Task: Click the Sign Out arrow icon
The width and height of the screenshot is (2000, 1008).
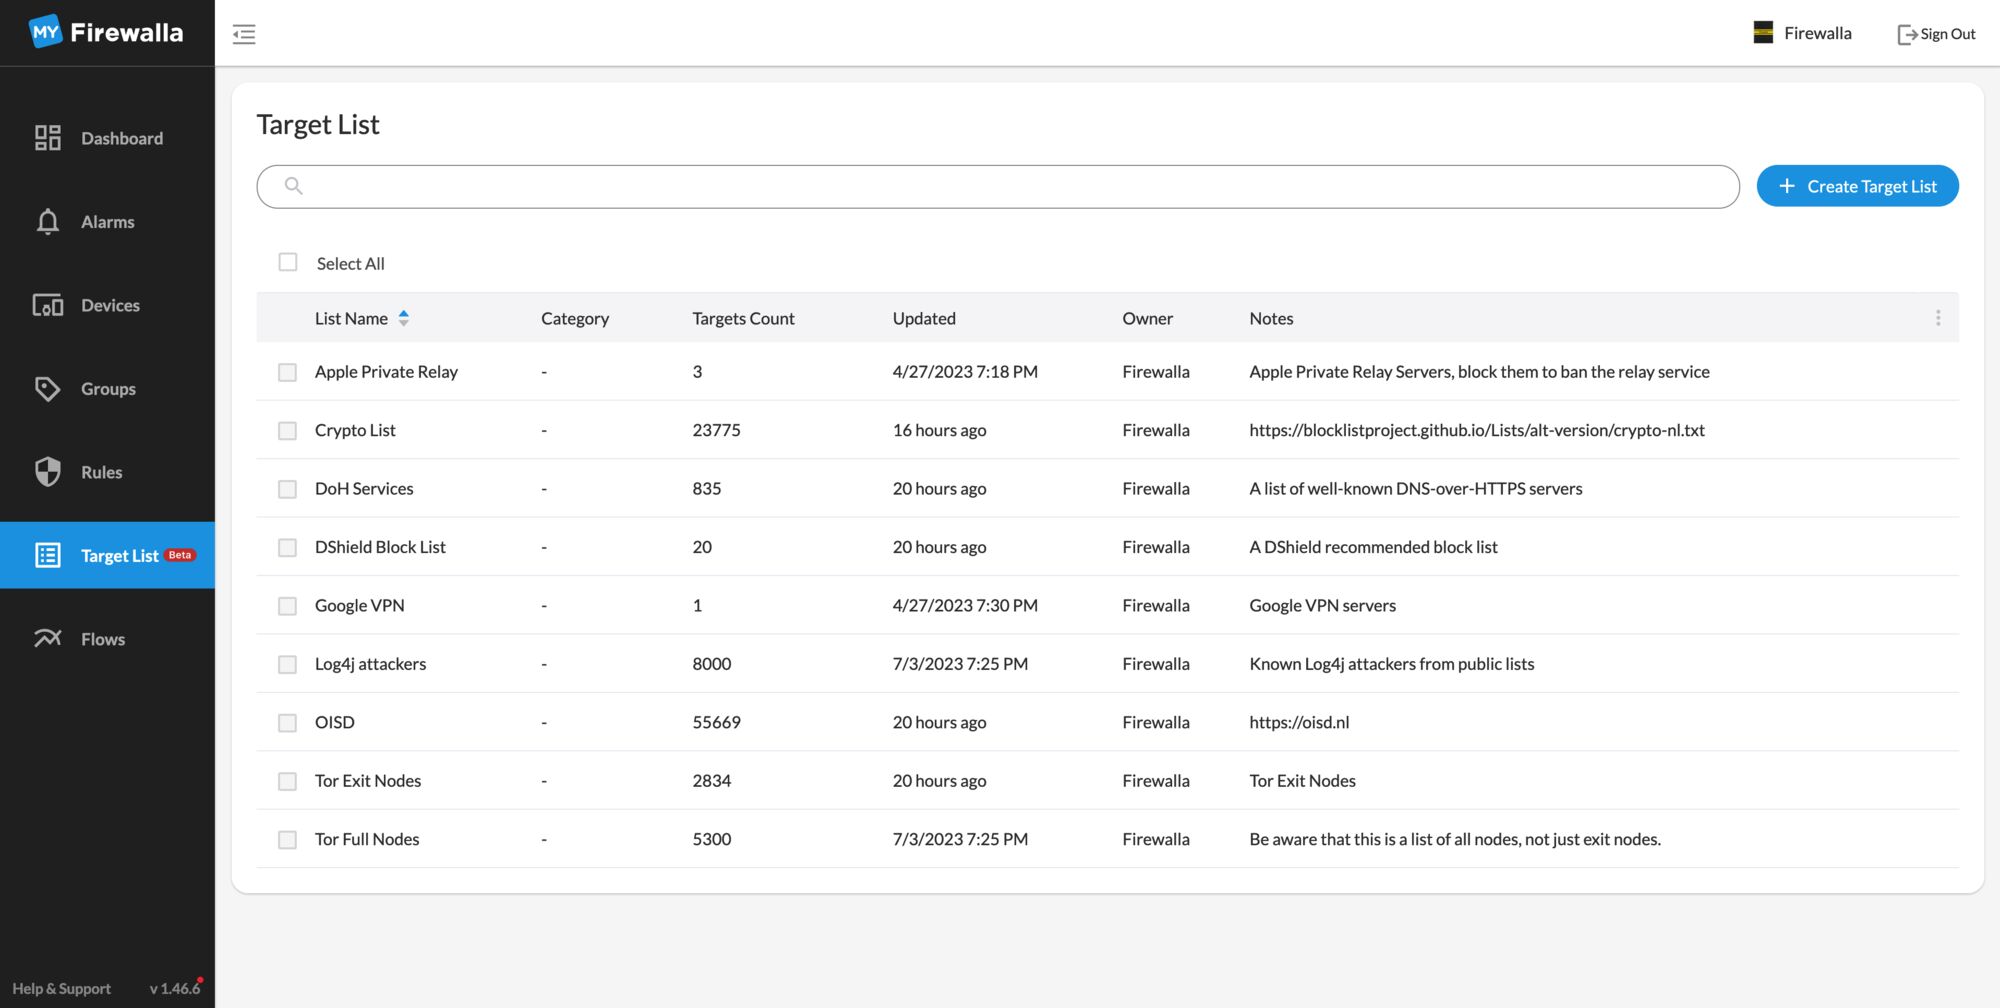Action: (1907, 34)
